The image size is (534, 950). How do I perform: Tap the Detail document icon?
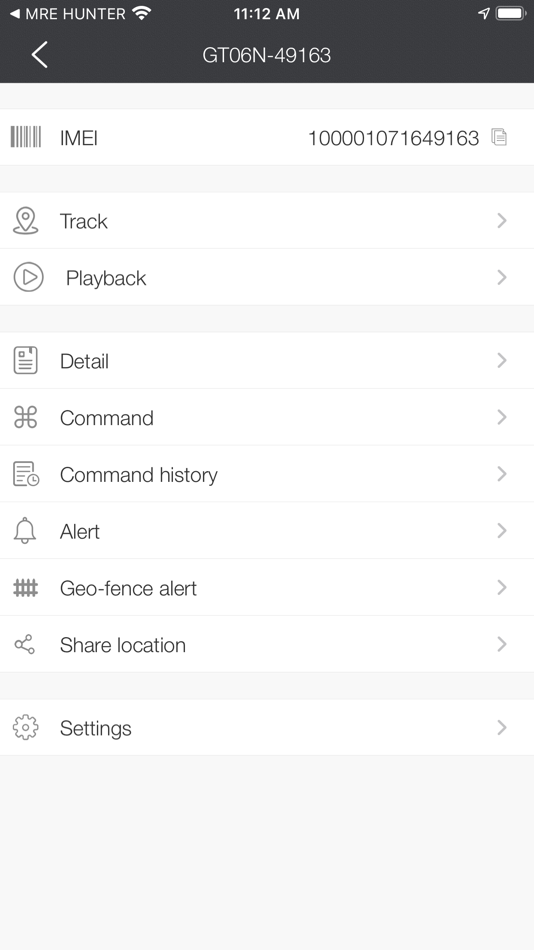tap(25, 360)
